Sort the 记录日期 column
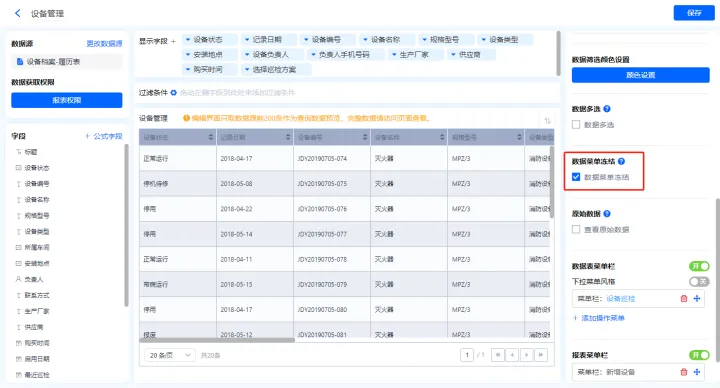This screenshot has width=720, height=388. 288,137
